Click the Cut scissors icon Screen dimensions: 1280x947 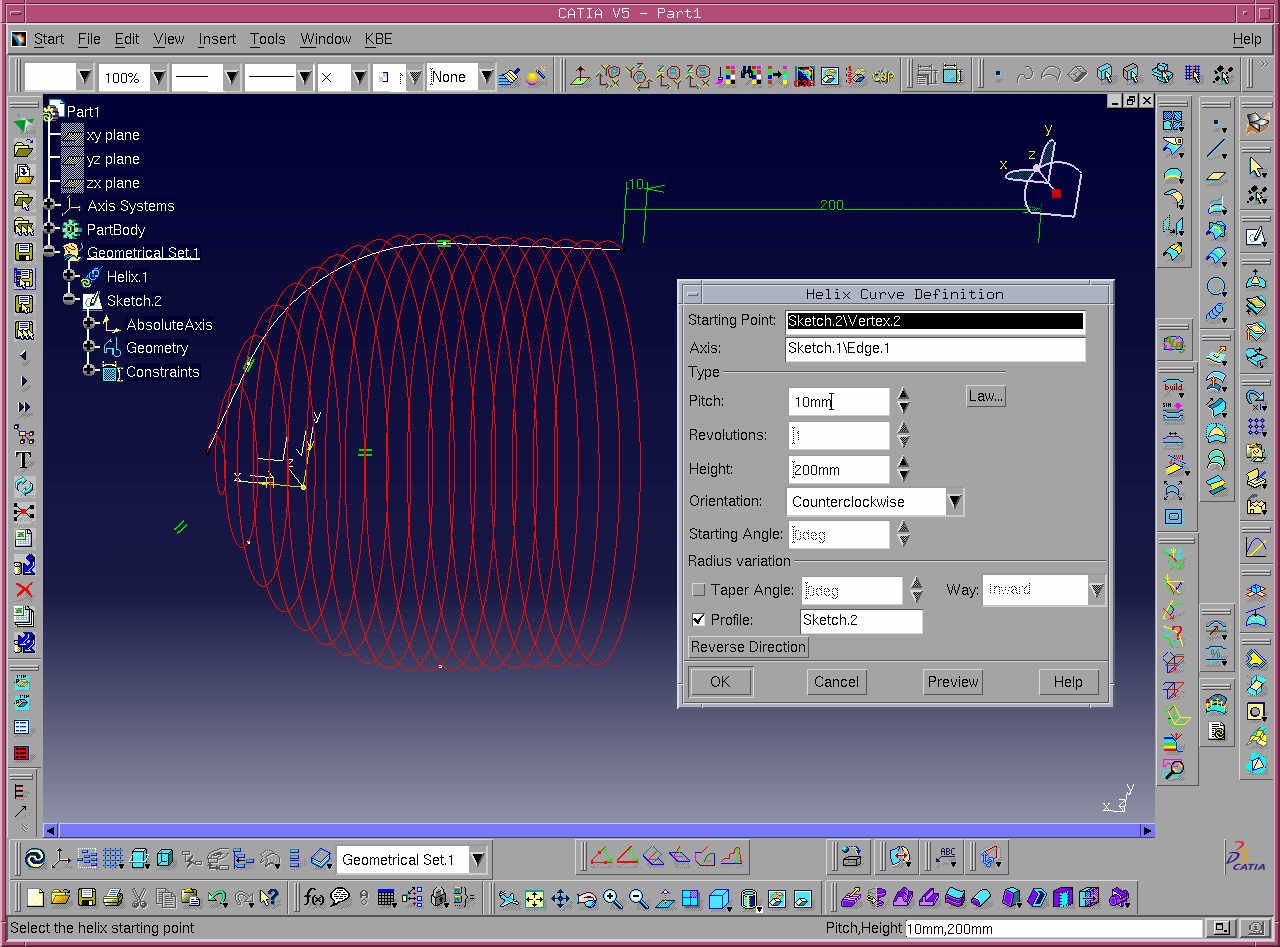[139, 897]
